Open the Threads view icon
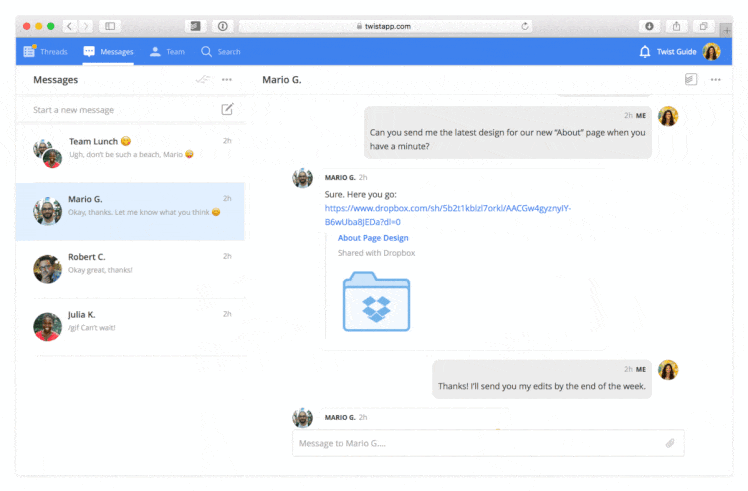The width and height of the screenshot is (748, 491). pyautogui.click(x=29, y=51)
